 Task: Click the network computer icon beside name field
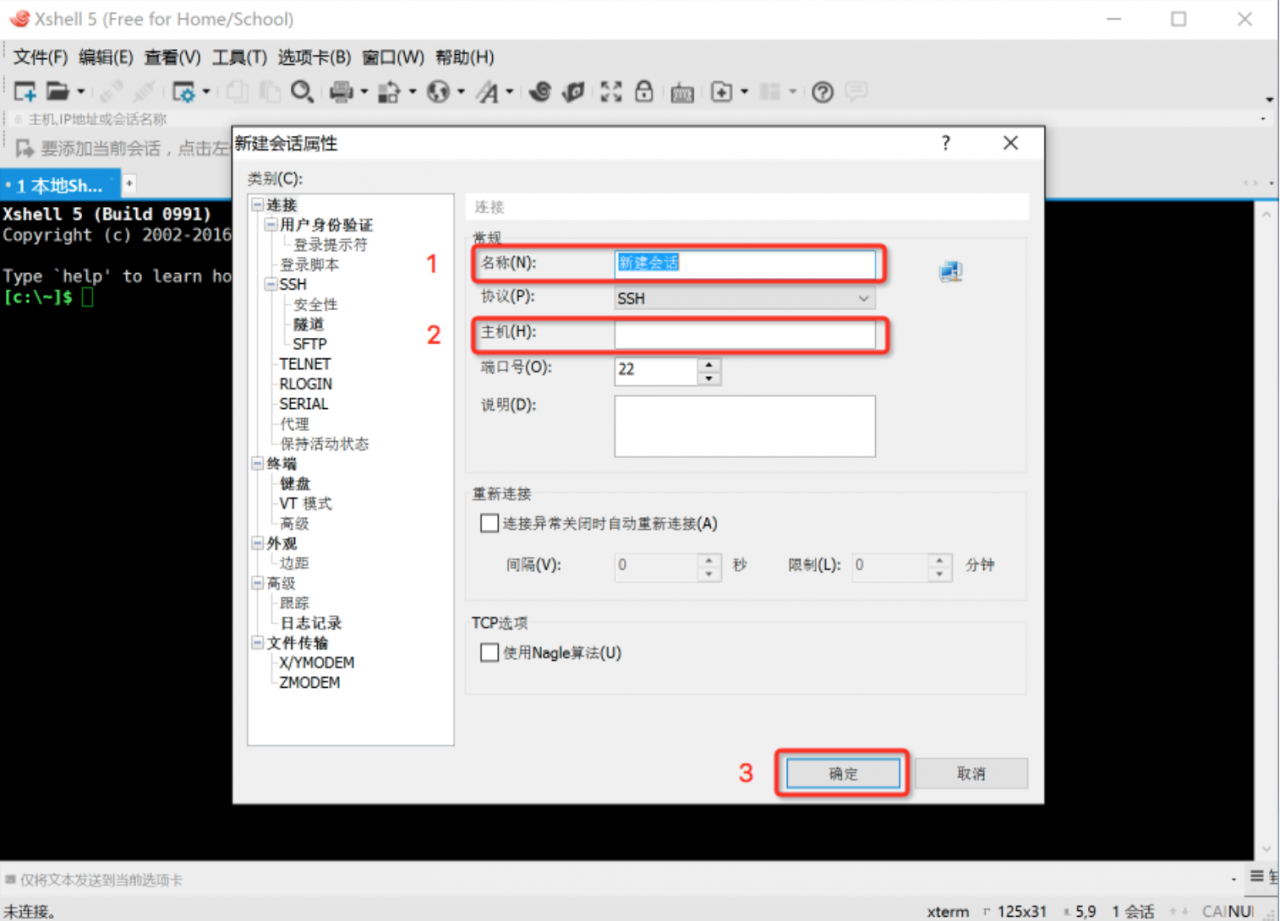950,271
